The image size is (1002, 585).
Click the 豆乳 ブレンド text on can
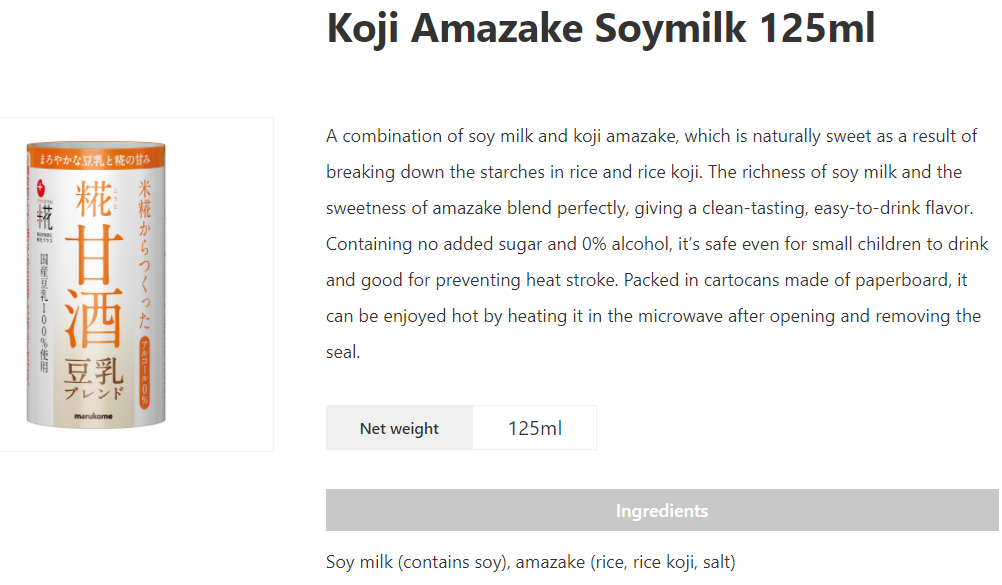(94, 379)
